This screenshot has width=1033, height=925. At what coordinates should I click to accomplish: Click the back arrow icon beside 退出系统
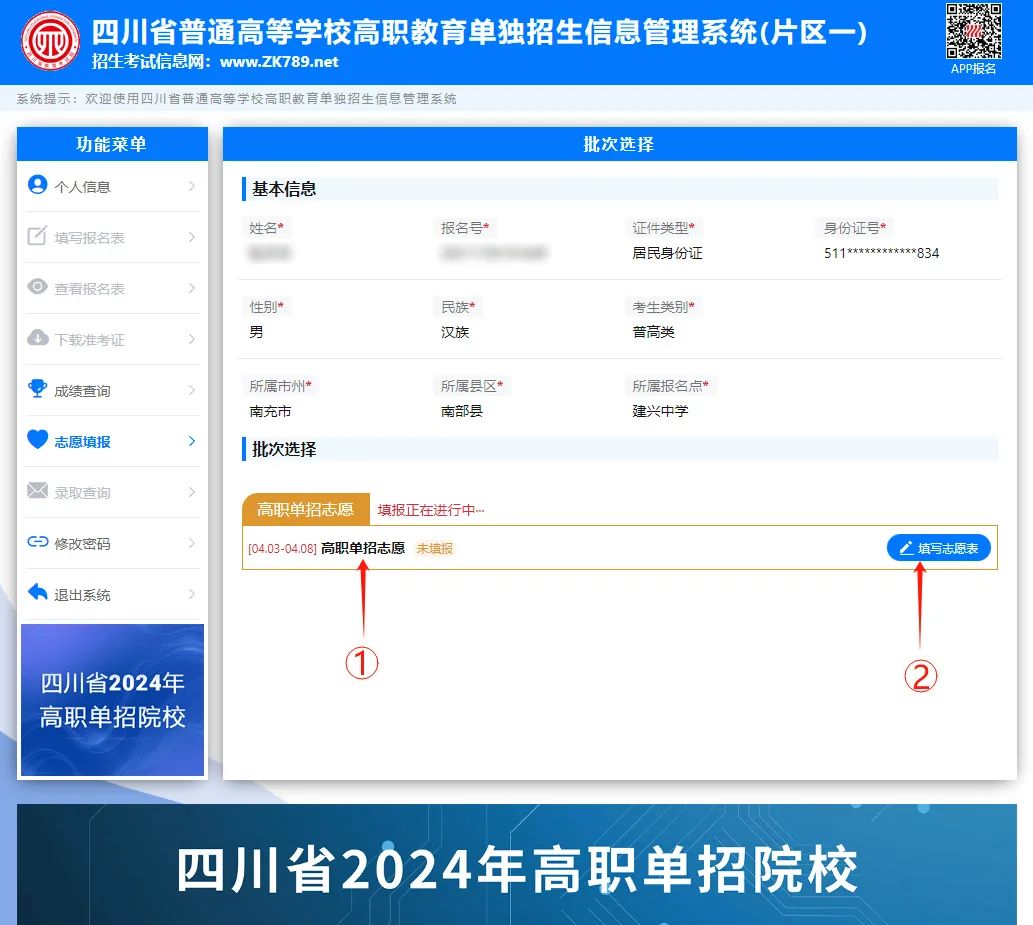[38, 593]
